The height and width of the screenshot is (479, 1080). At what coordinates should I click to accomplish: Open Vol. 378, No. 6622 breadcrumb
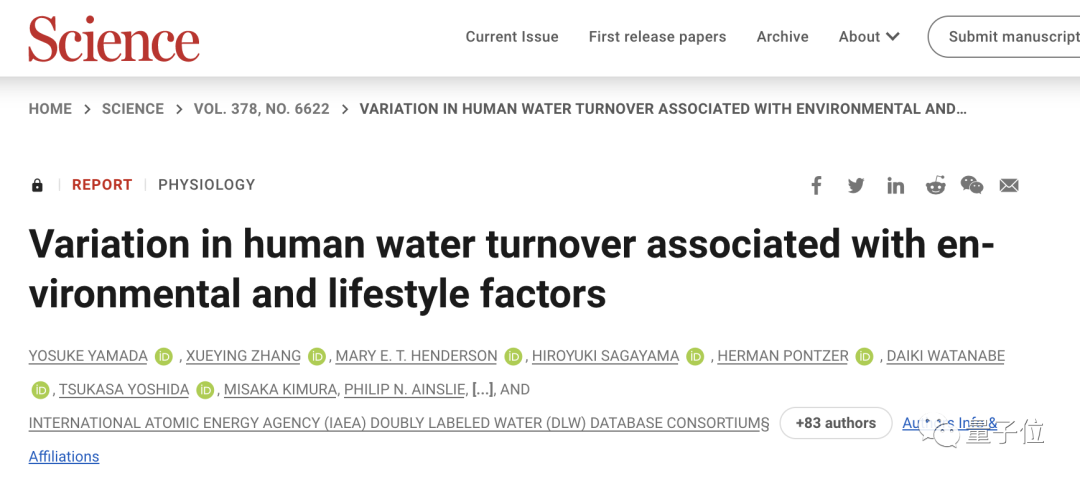261,109
